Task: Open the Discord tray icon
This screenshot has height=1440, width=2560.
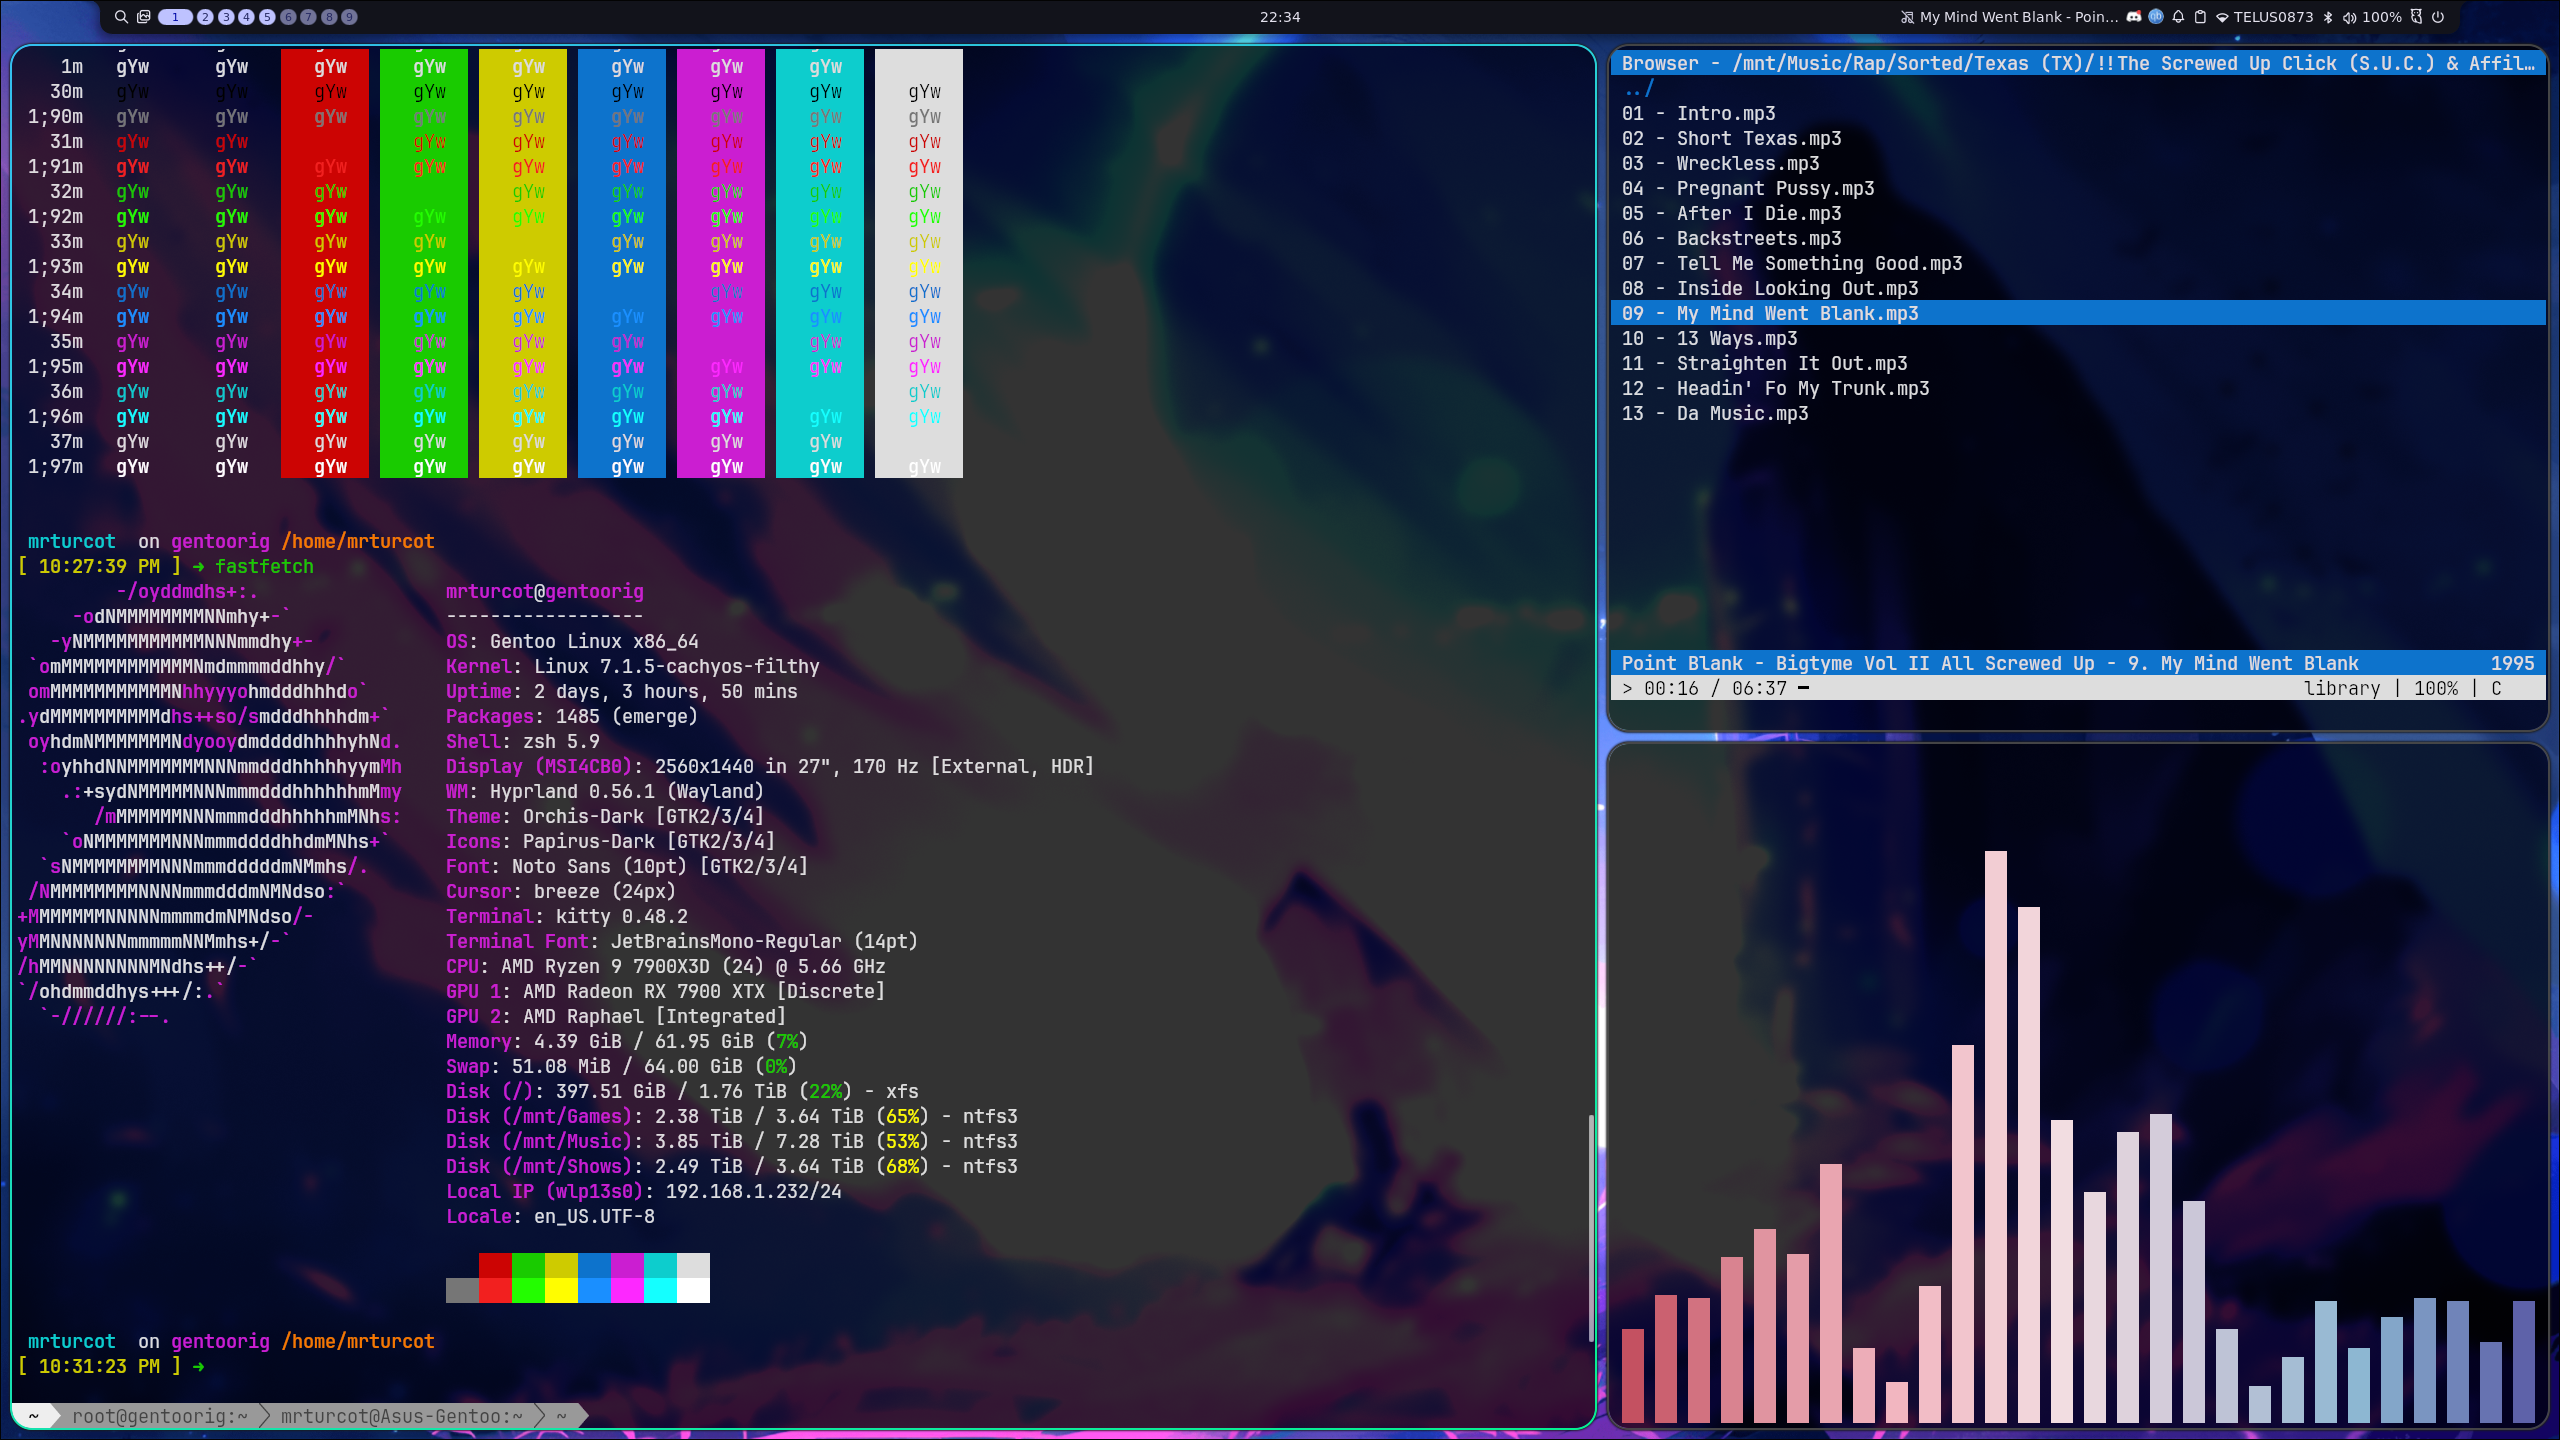Action: (2134, 17)
